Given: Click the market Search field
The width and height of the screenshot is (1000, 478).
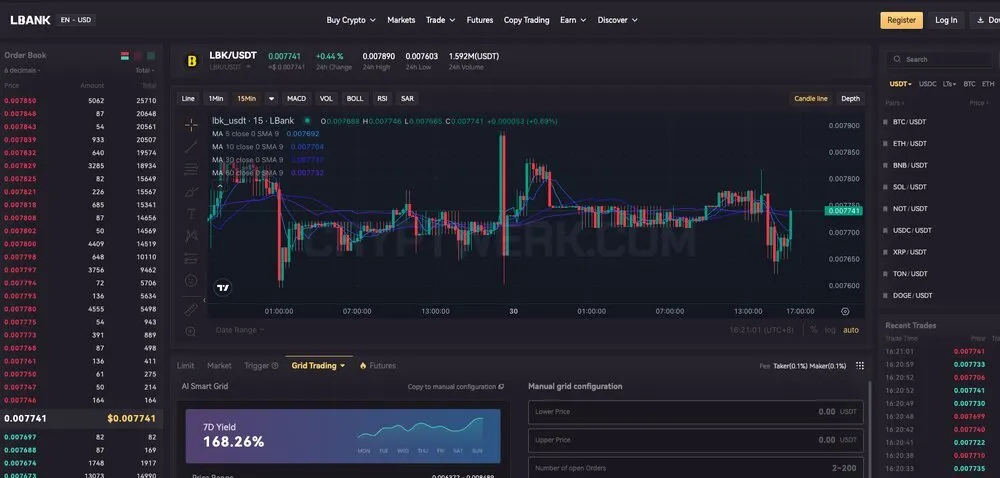Looking at the screenshot, I should coord(939,59).
